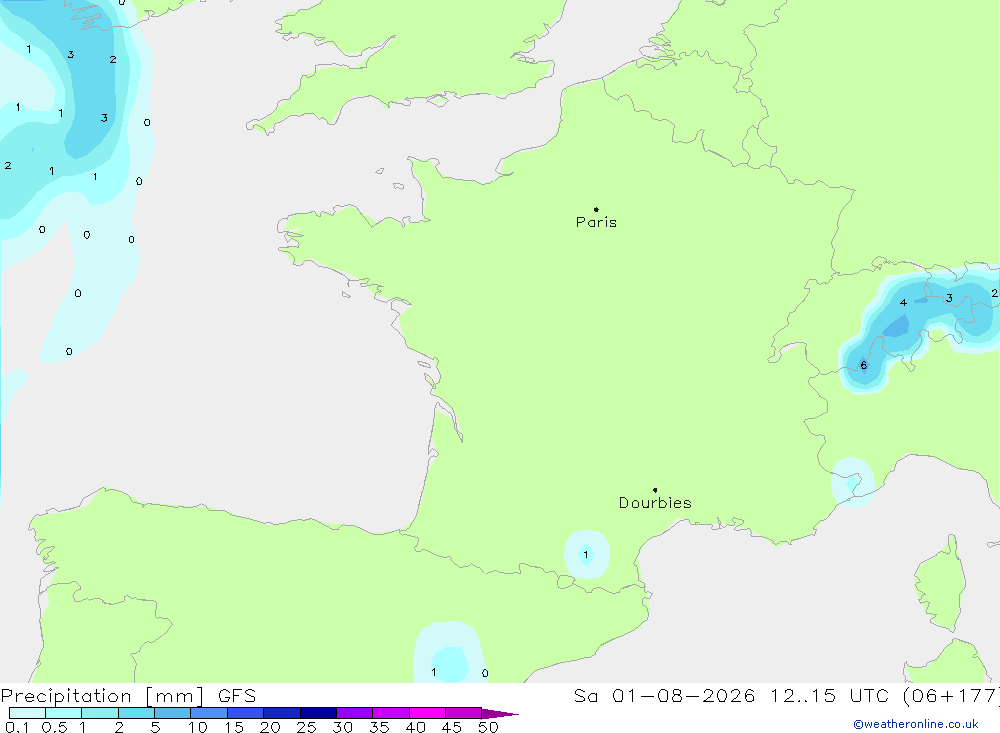Click the GFS model label
The height and width of the screenshot is (733, 1000).
click(237, 695)
